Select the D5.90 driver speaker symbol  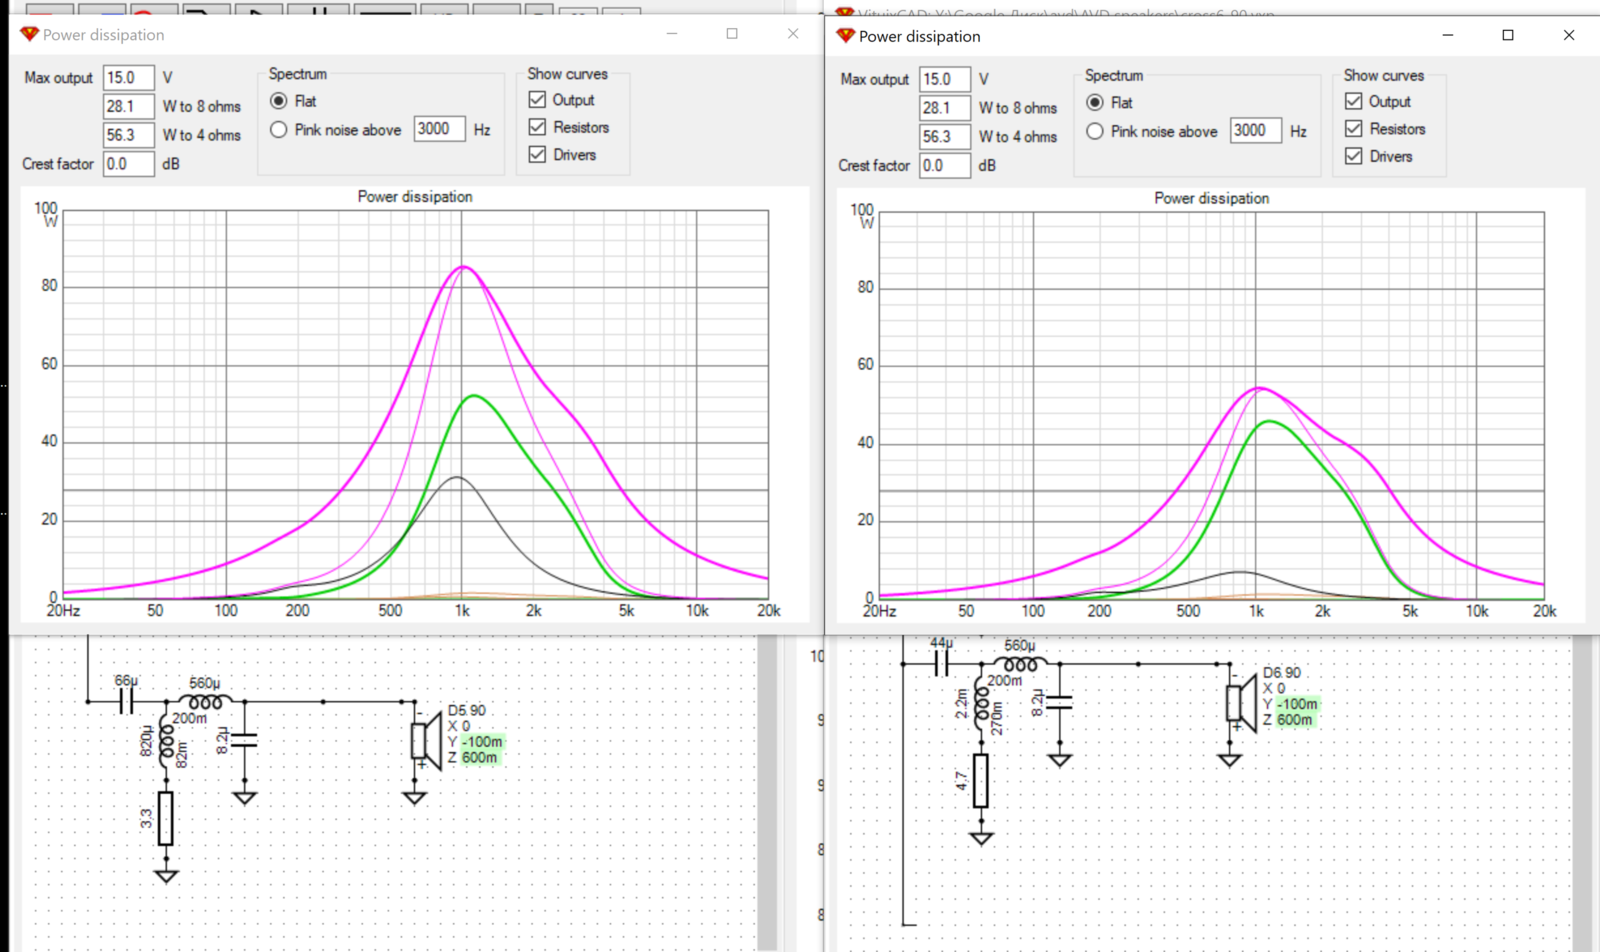pos(426,741)
